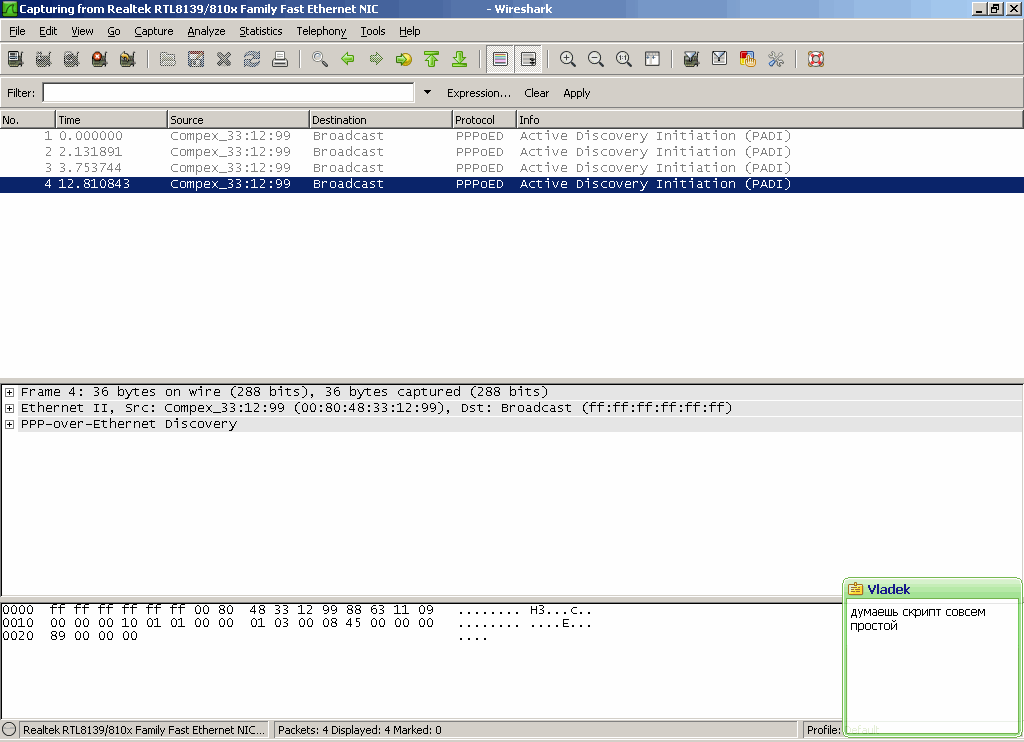The image size is (1024, 742).
Task: Expand the Ethernet II details tree
Action: pyautogui.click(x=9, y=408)
